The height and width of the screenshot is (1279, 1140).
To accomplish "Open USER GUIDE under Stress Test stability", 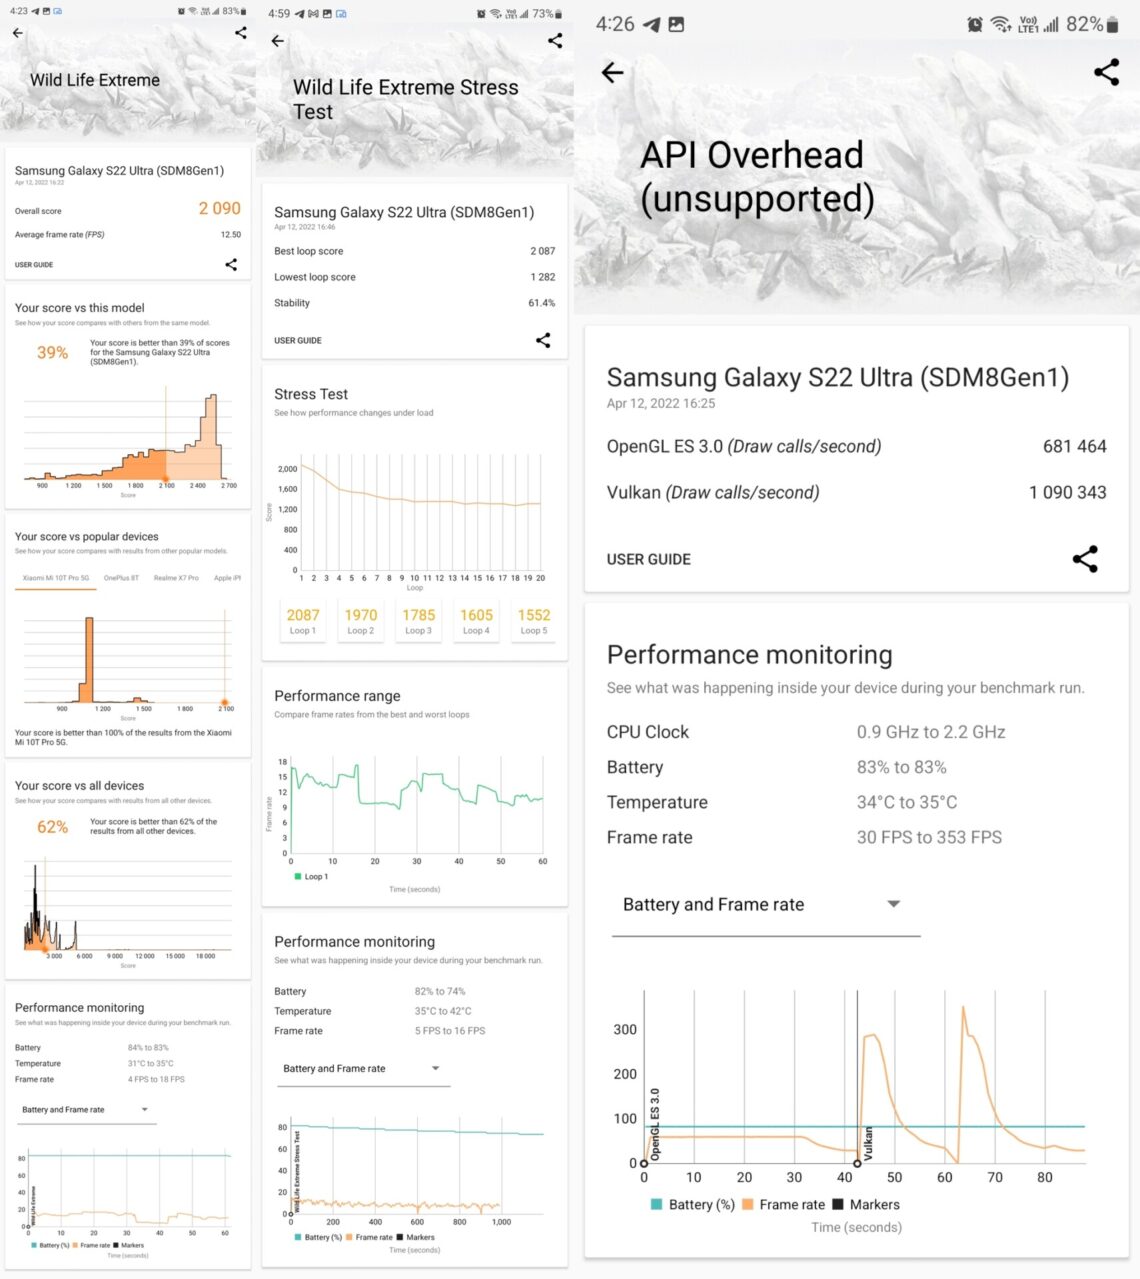I will point(298,341).
